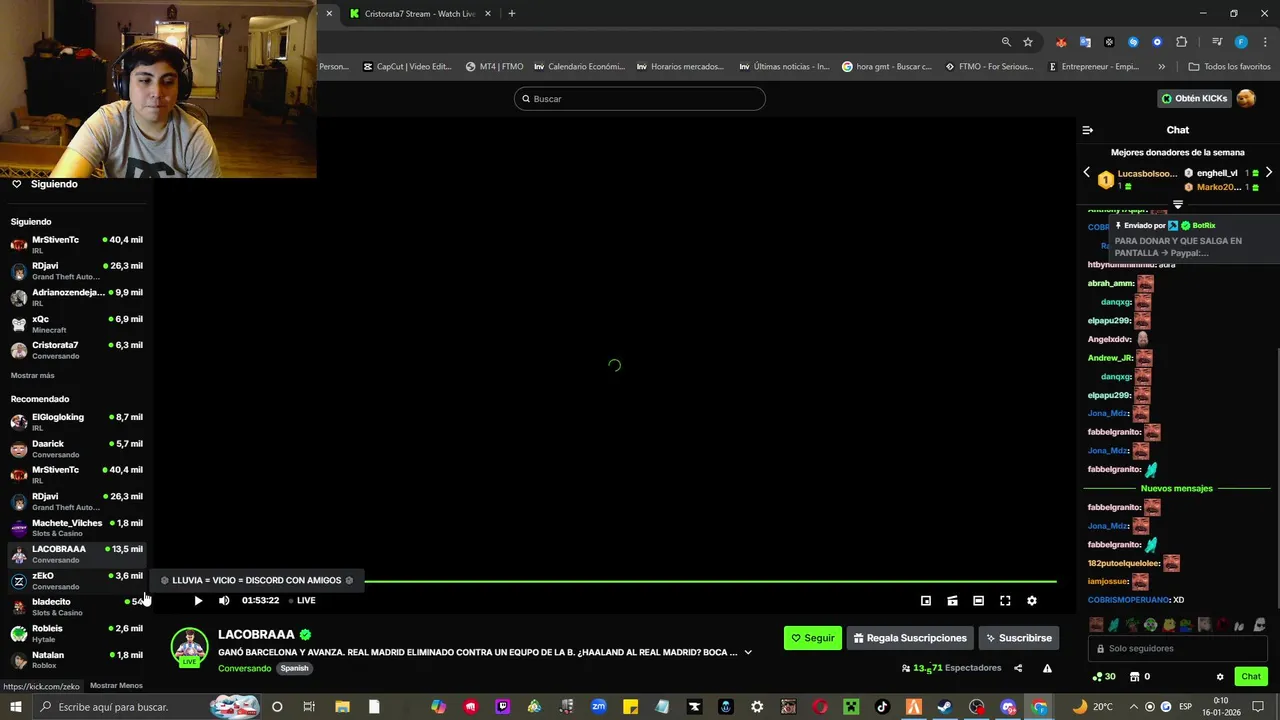Screen dimensions: 1280x720
Task: Click the green Chat send button
Action: click(x=1251, y=677)
